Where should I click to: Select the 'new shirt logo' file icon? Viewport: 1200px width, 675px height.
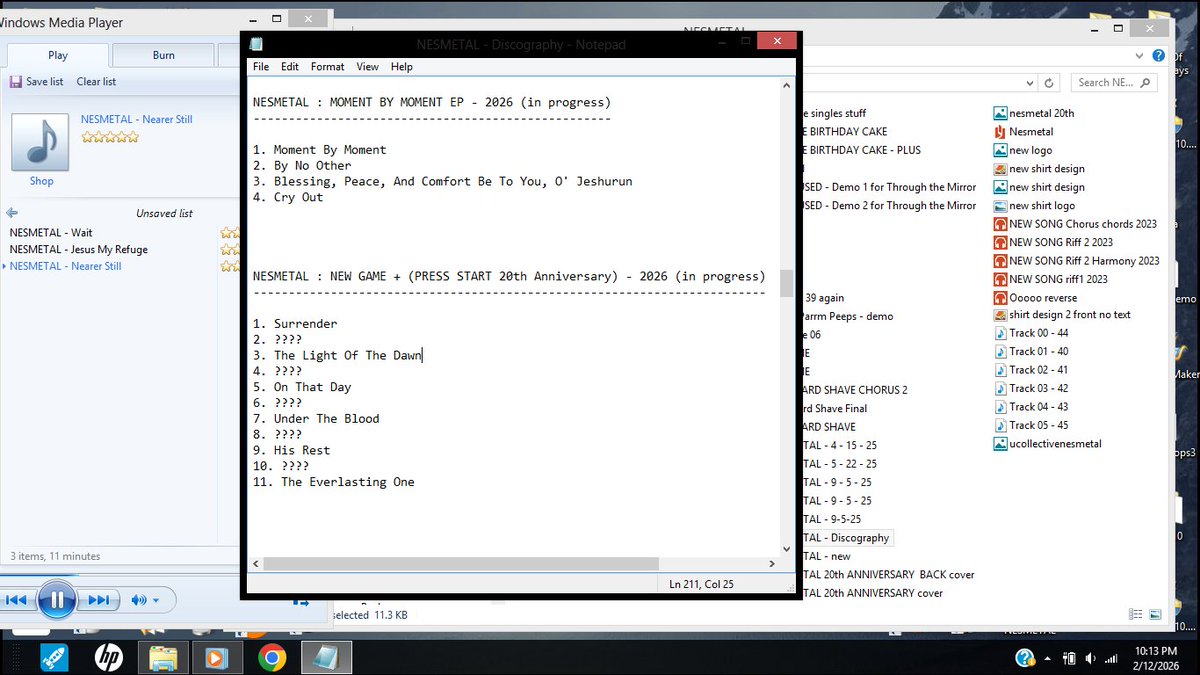[x=1000, y=205]
